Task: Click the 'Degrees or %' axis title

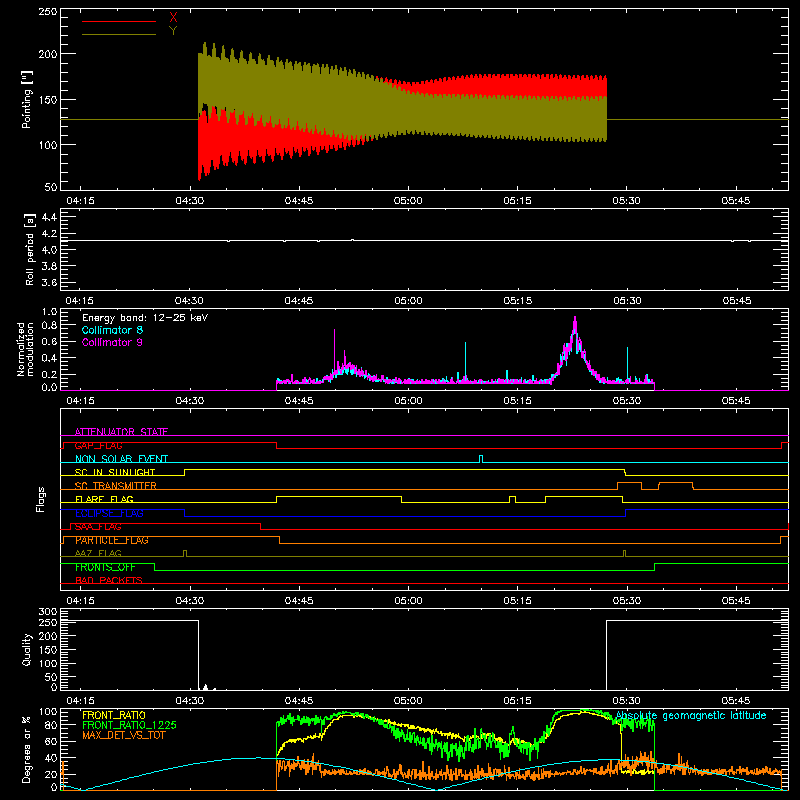Action: tap(26, 749)
